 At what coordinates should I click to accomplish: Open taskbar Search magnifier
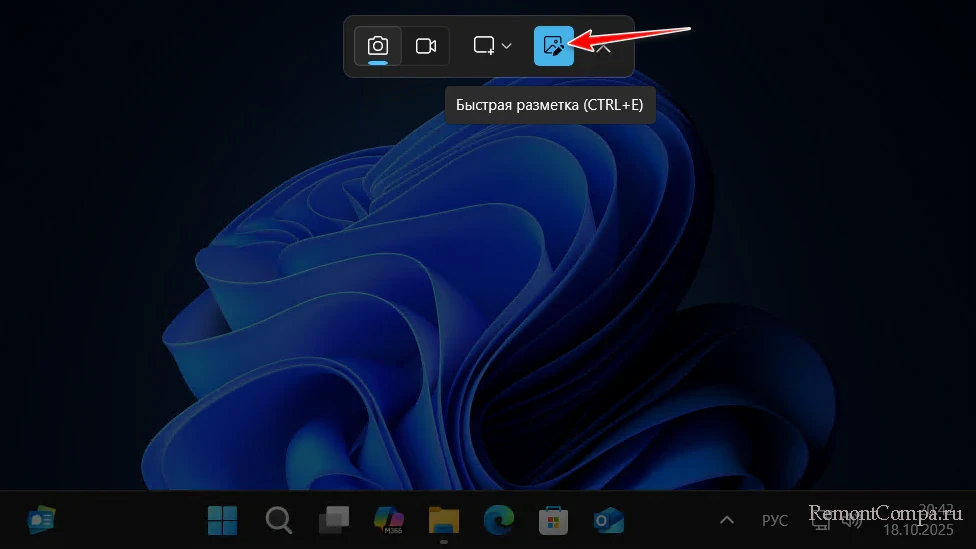point(278,520)
